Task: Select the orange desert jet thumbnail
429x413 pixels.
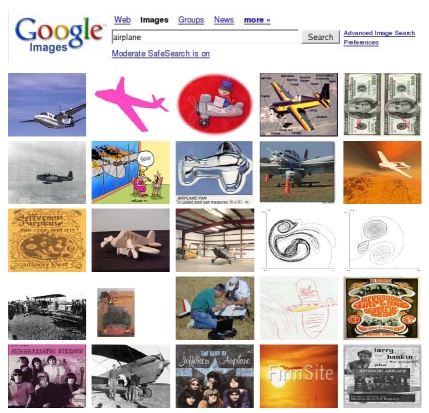Action: click(x=382, y=172)
